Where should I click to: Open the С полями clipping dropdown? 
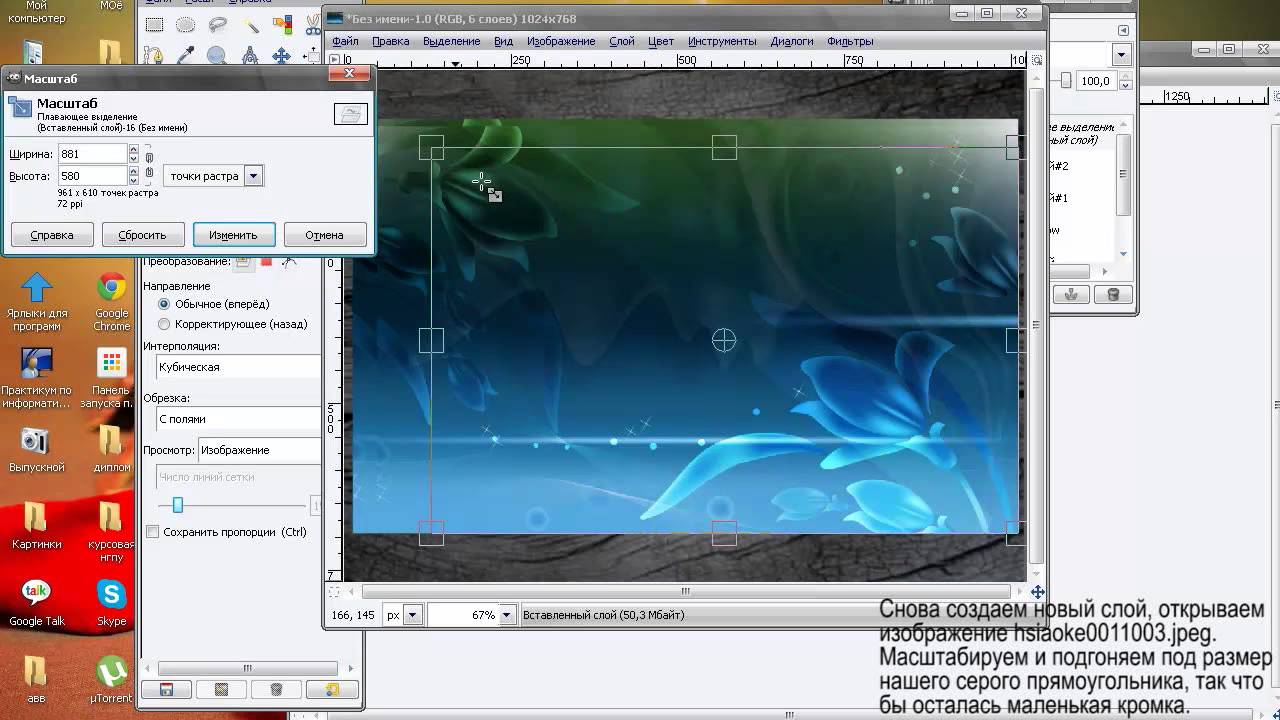(x=238, y=419)
